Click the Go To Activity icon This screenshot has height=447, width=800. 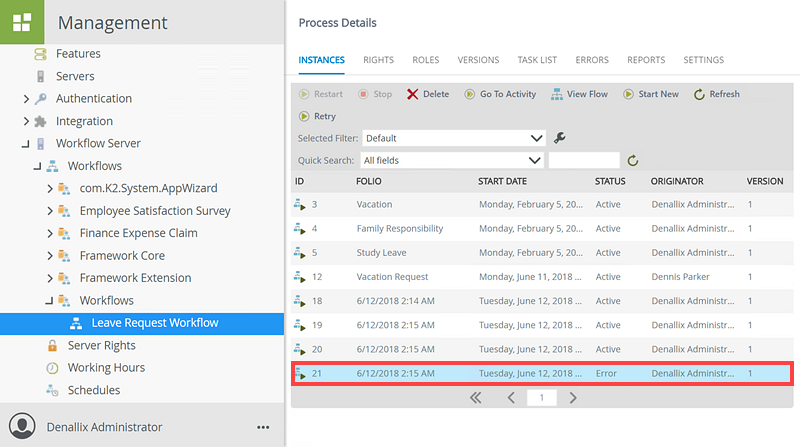point(470,94)
